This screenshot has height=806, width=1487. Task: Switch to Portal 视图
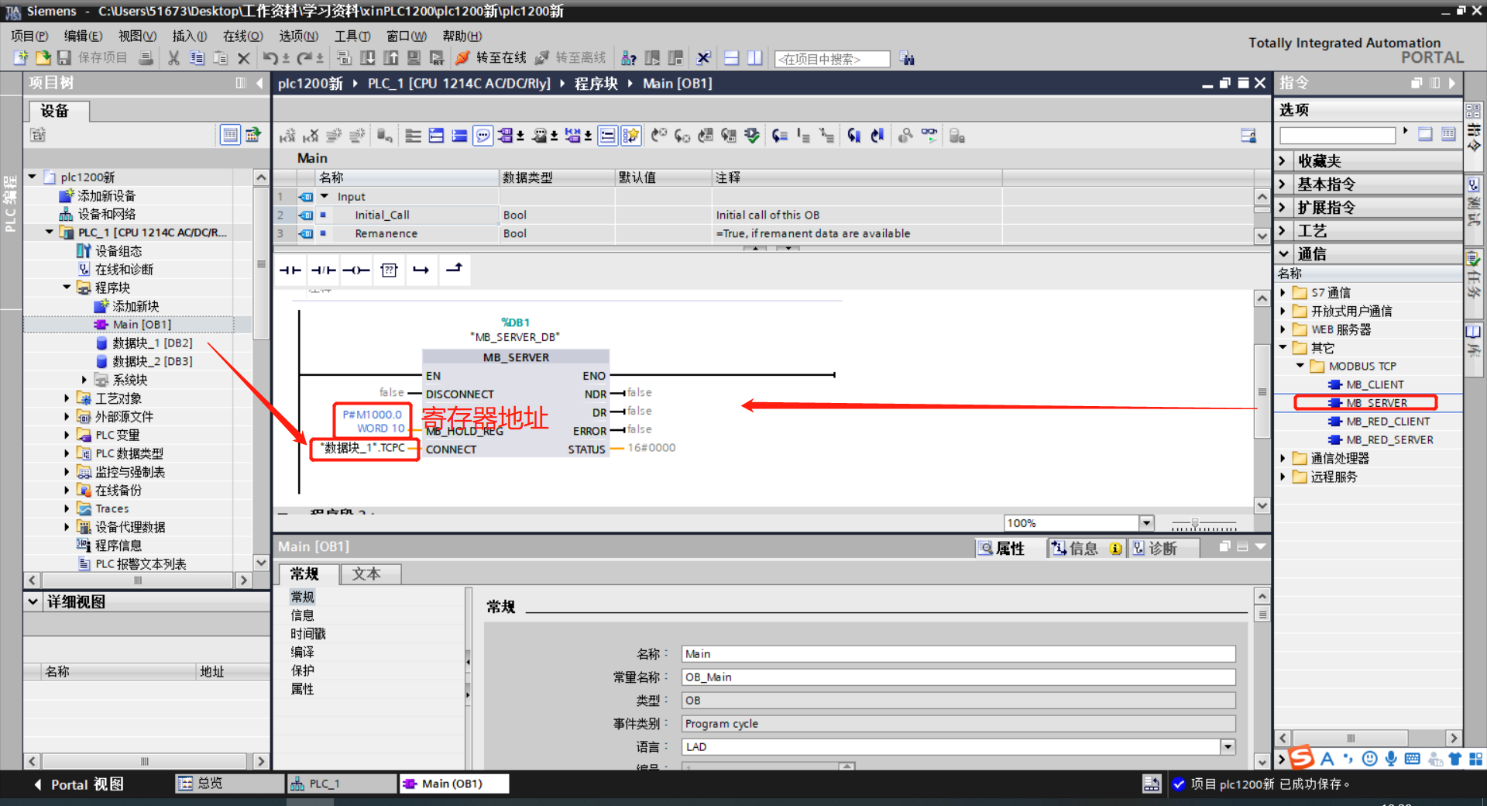(x=78, y=784)
